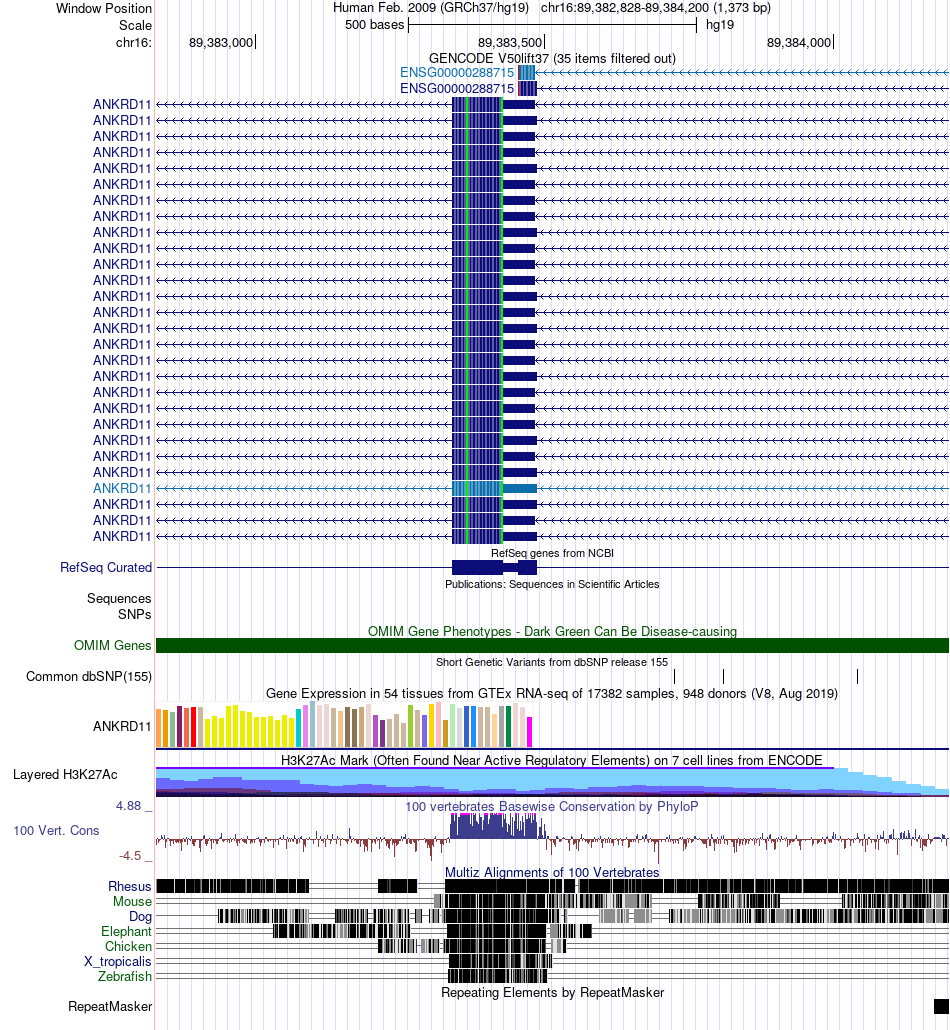This screenshot has width=950, height=1030.
Task: Select the light-blue ENSG00000288715 label
Action: [457, 73]
